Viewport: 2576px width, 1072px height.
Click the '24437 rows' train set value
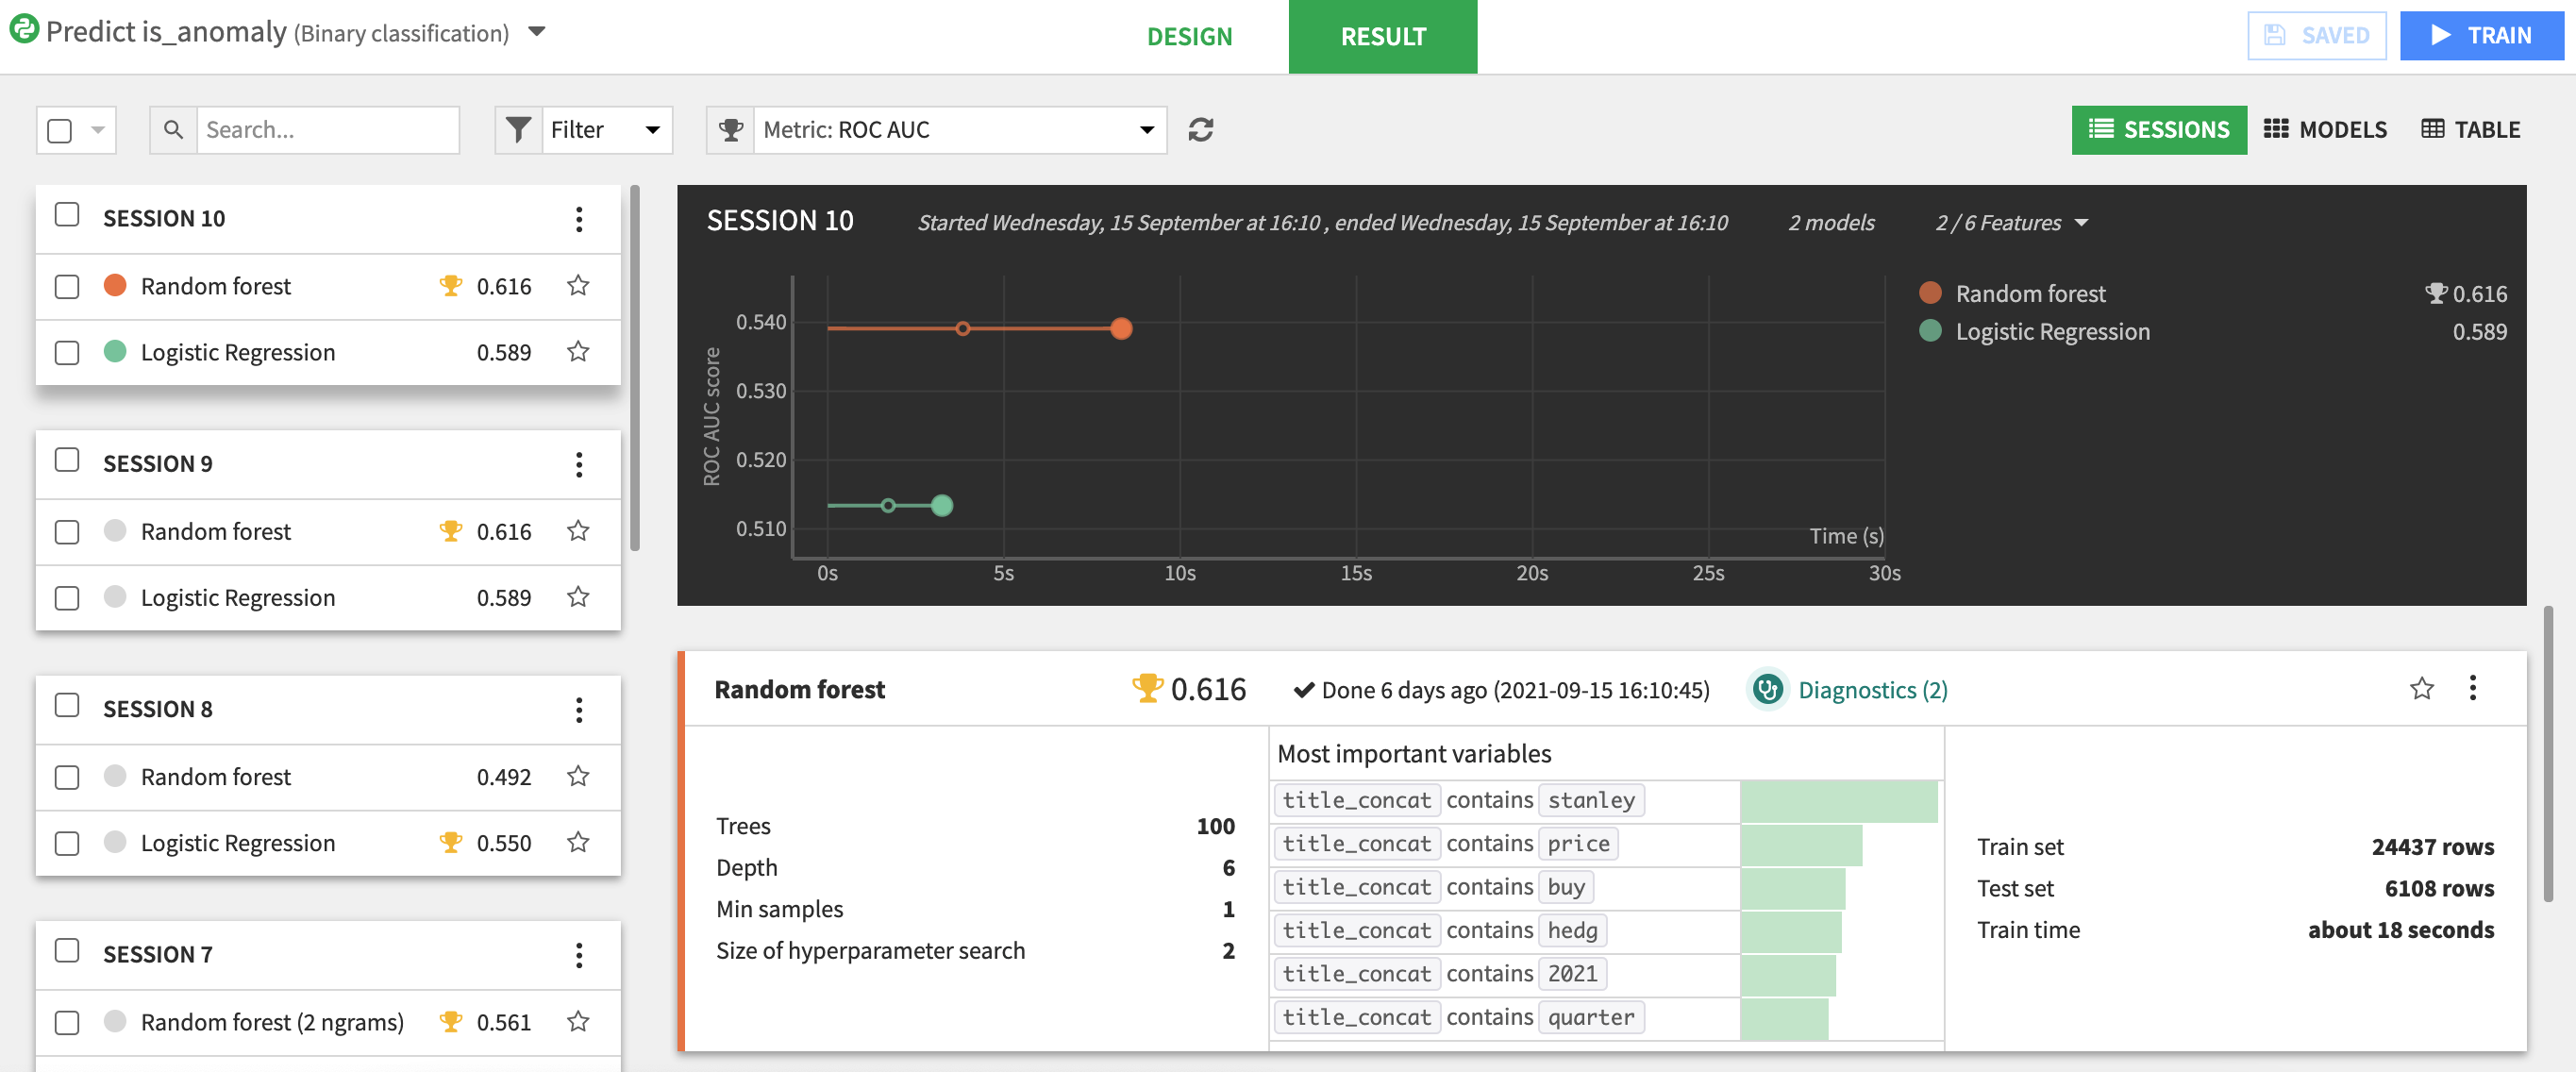pyautogui.click(x=2432, y=847)
